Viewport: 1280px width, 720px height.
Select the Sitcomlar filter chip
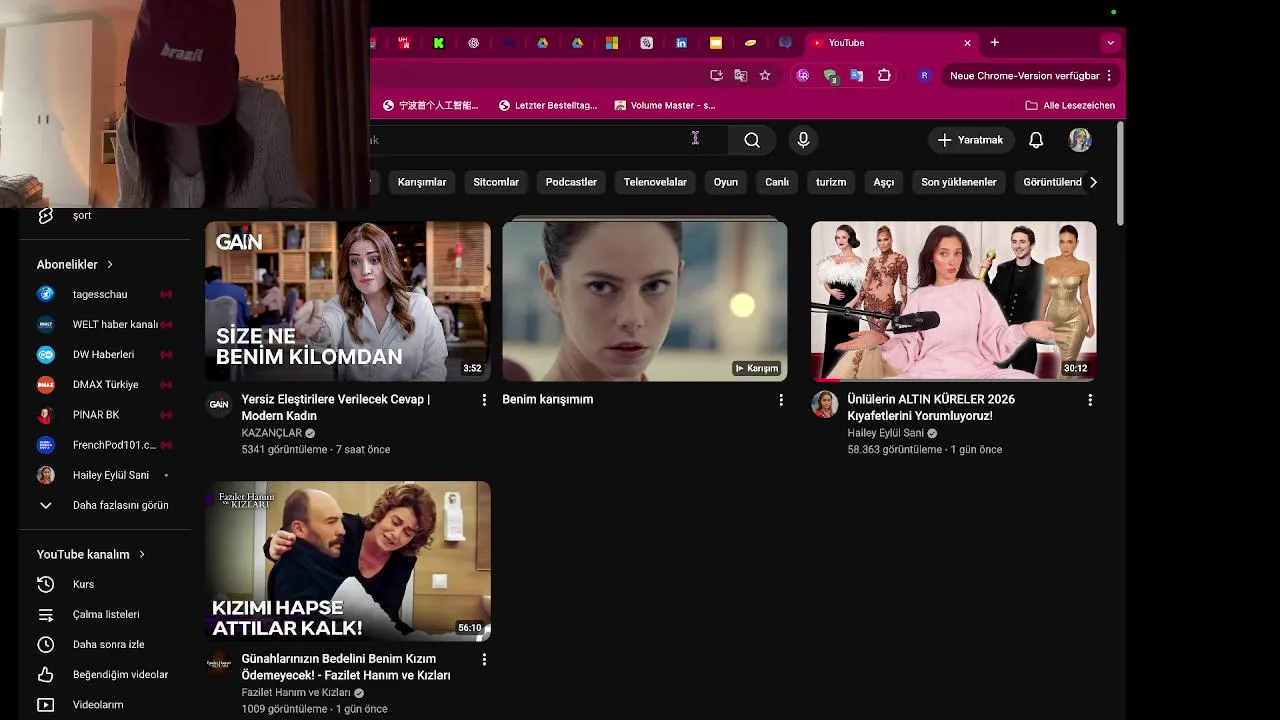496,182
